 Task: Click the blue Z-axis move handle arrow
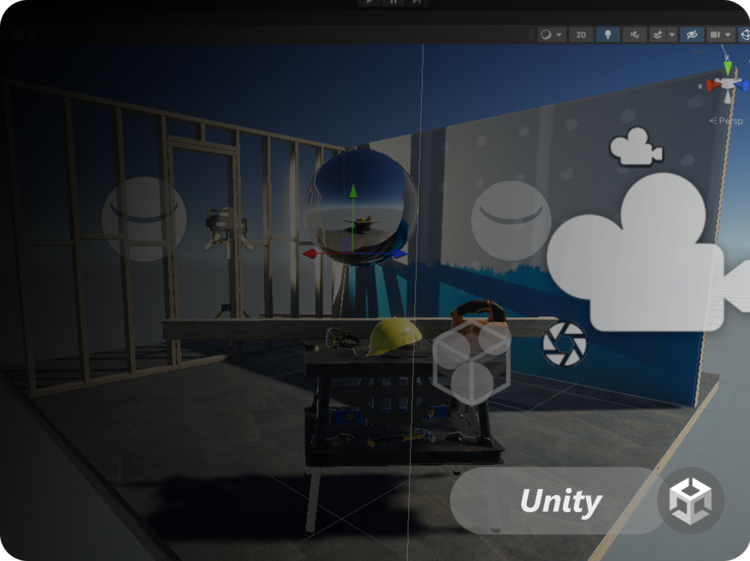(x=400, y=254)
